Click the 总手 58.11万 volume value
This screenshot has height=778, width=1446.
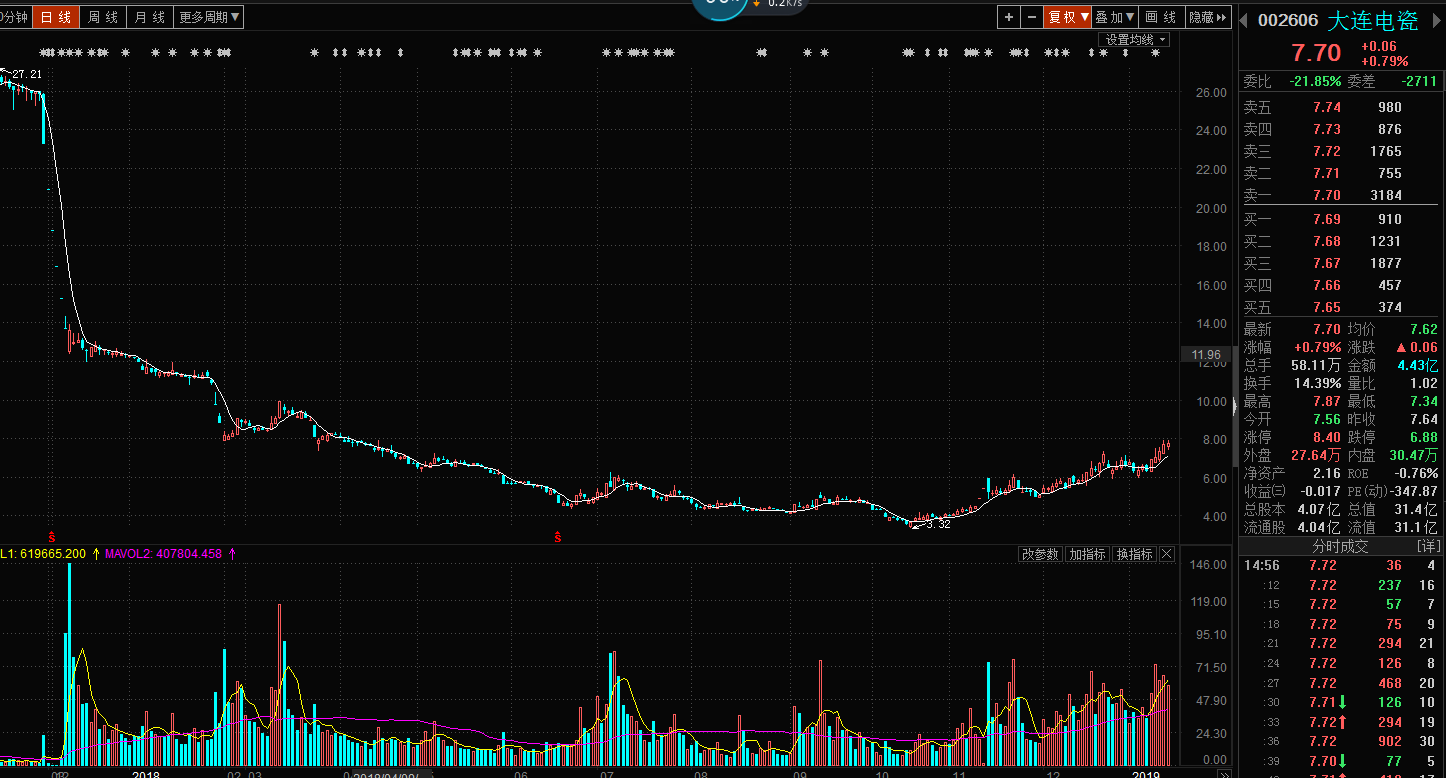click(x=1316, y=365)
